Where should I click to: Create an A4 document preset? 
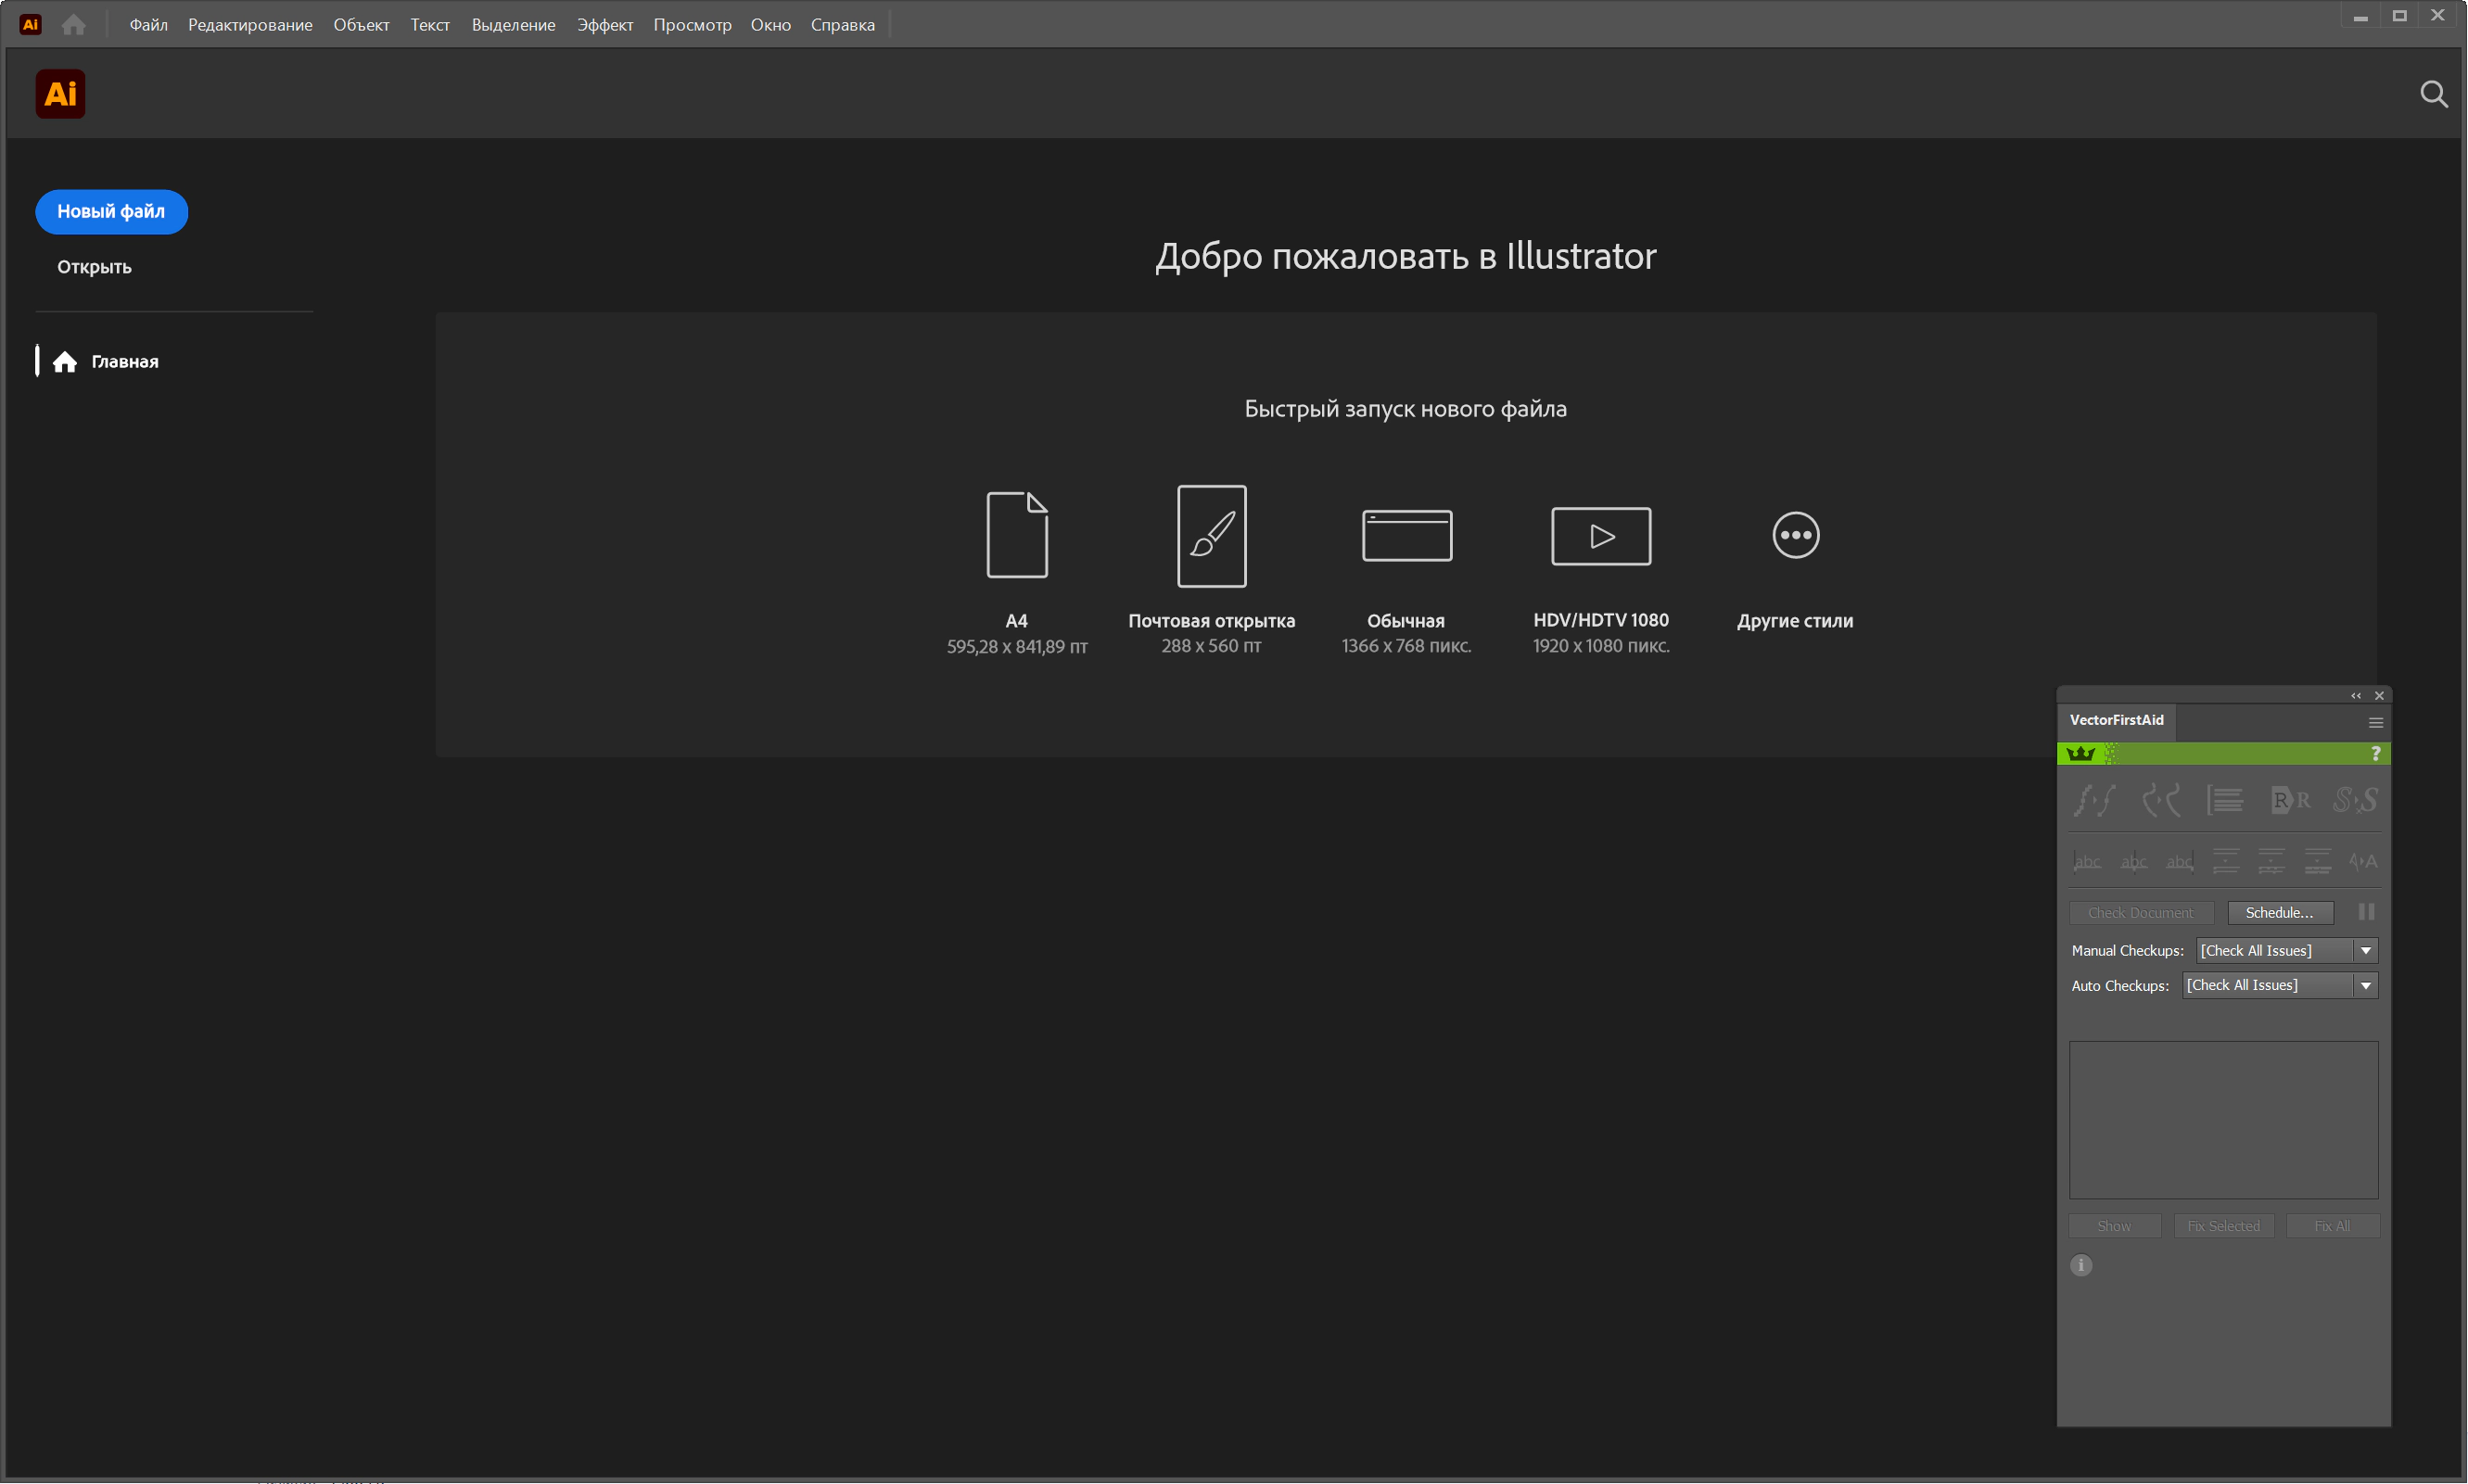1017,535
